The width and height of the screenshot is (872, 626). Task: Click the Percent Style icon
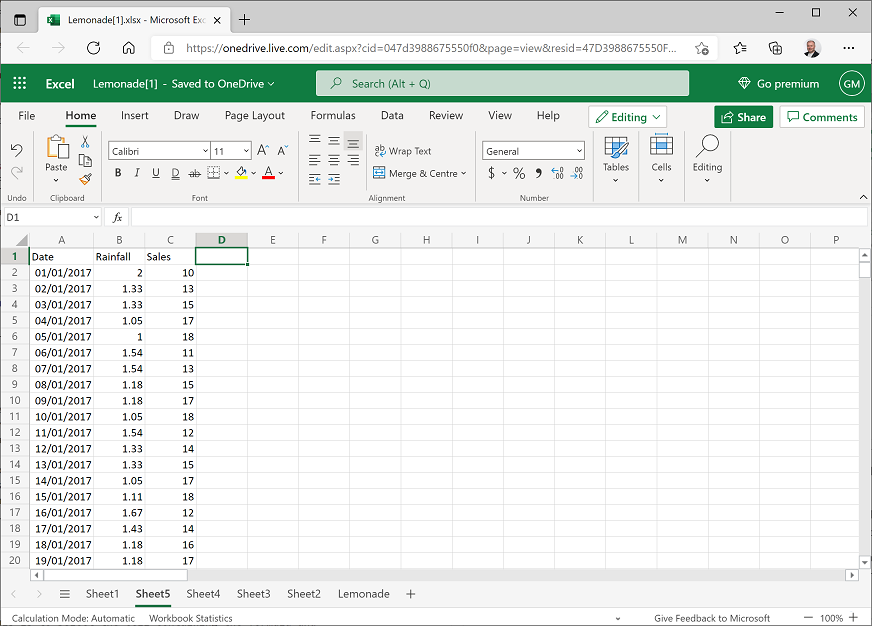[519, 173]
